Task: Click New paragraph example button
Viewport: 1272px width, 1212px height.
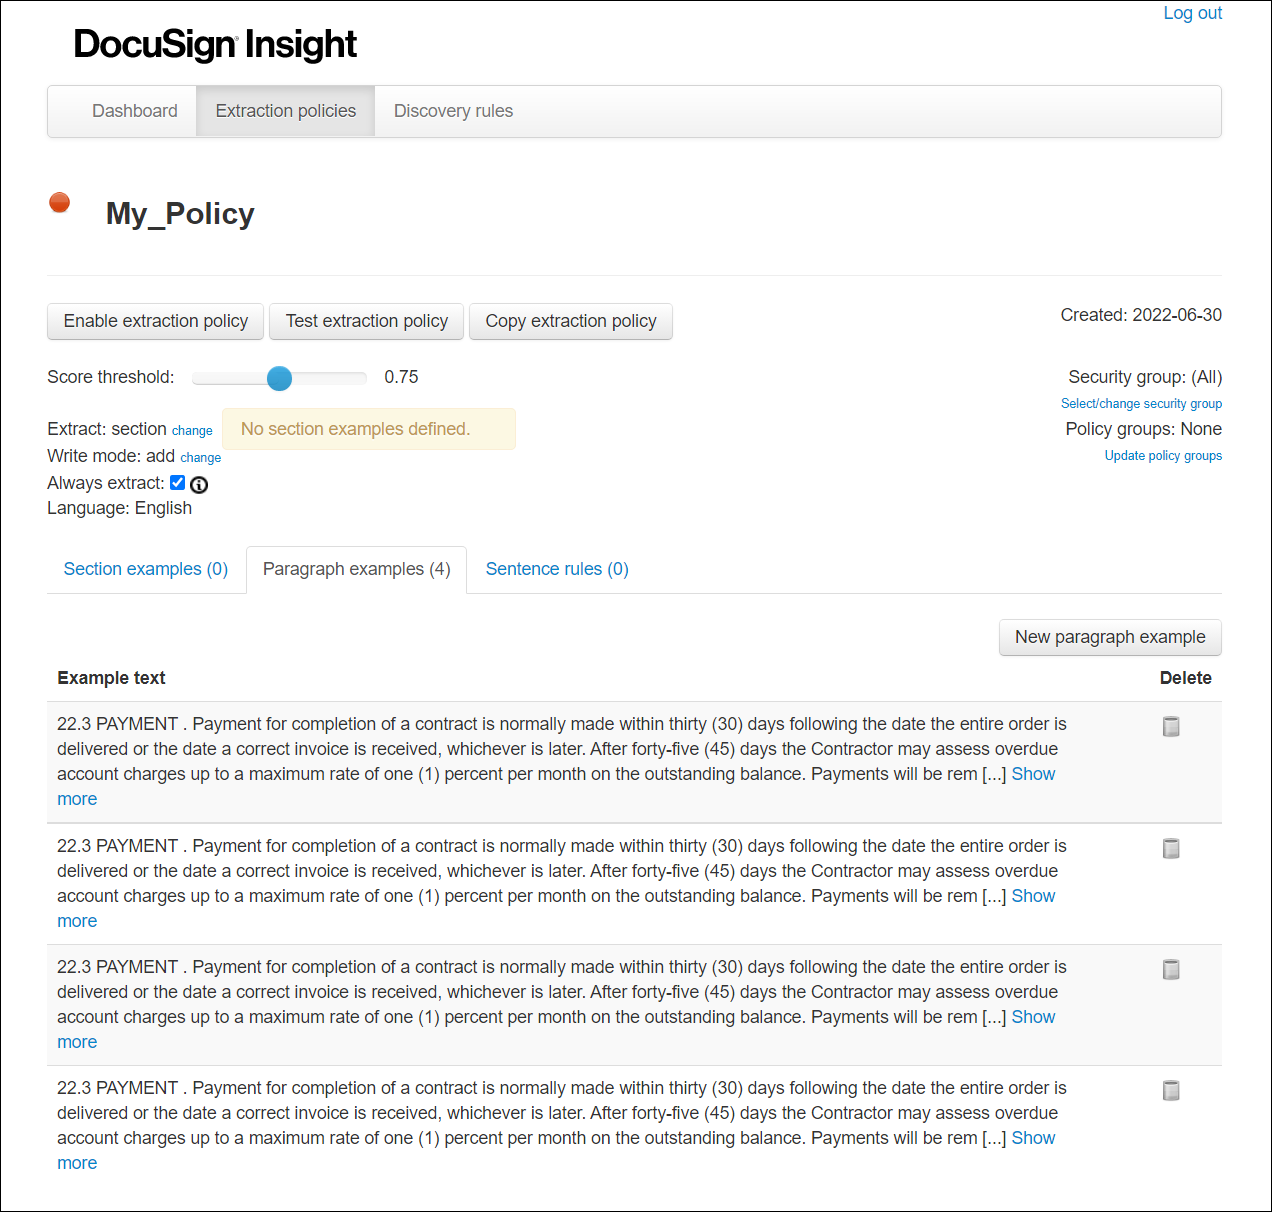Action: (1110, 637)
